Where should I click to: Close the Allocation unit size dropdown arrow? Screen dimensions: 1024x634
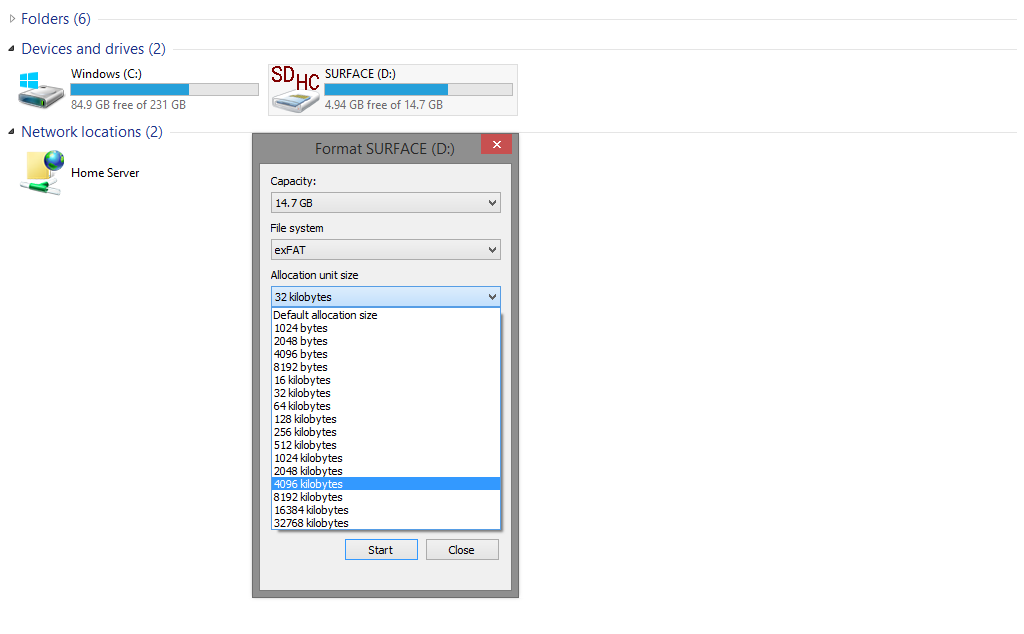click(492, 297)
